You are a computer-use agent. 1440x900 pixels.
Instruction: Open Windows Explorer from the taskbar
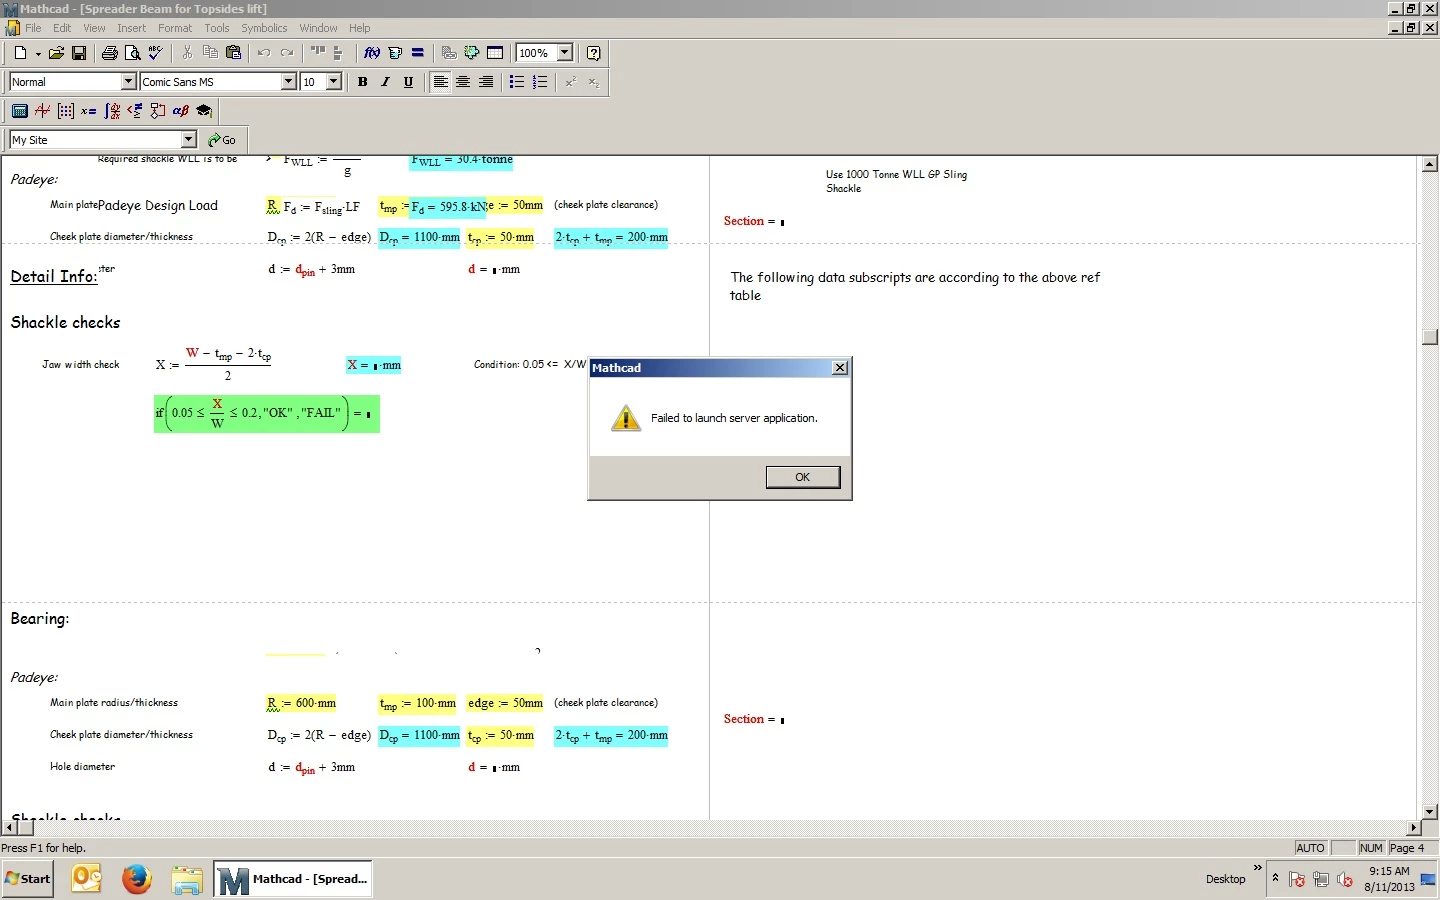click(187, 879)
